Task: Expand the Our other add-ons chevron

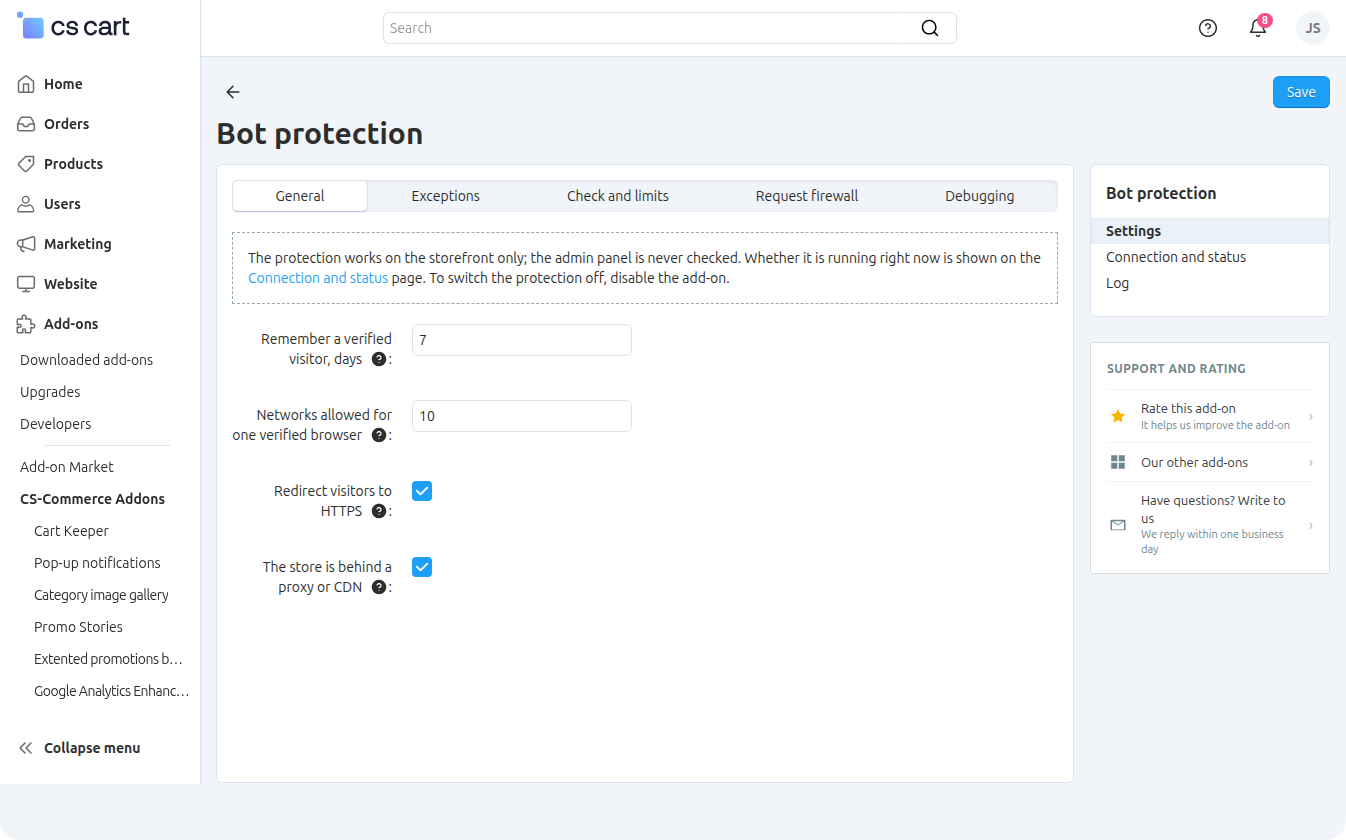Action: pyautogui.click(x=1311, y=462)
